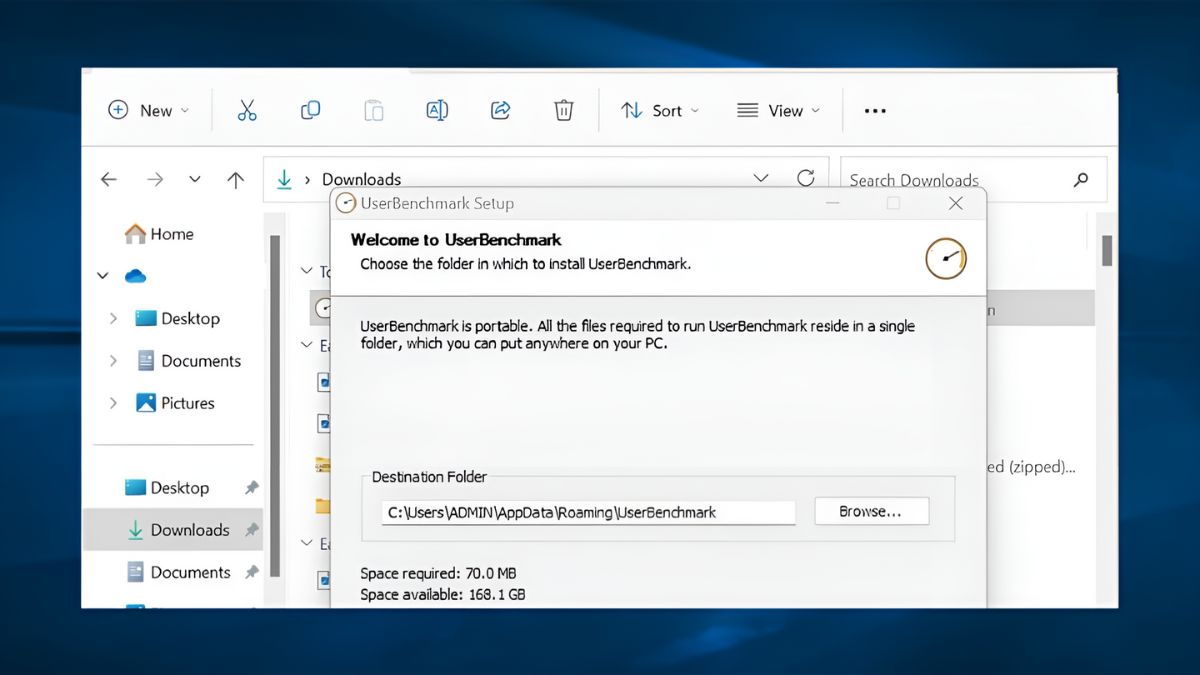This screenshot has height=675, width=1200.
Task: Expand the OneDrive Documents folder node
Action: point(113,361)
